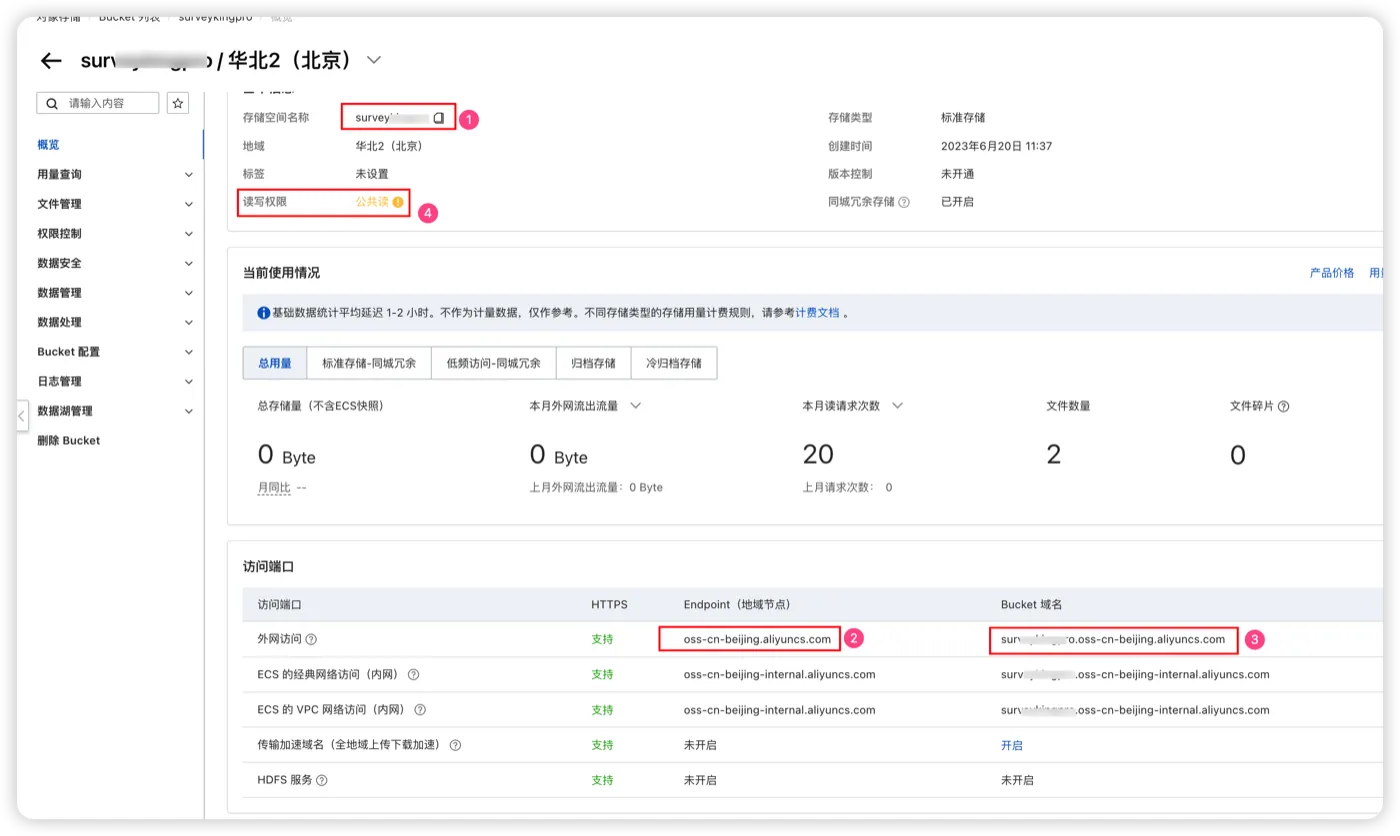Click 开启 link for transfer acceleration
This screenshot has width=1400, height=836.
pos(1012,745)
